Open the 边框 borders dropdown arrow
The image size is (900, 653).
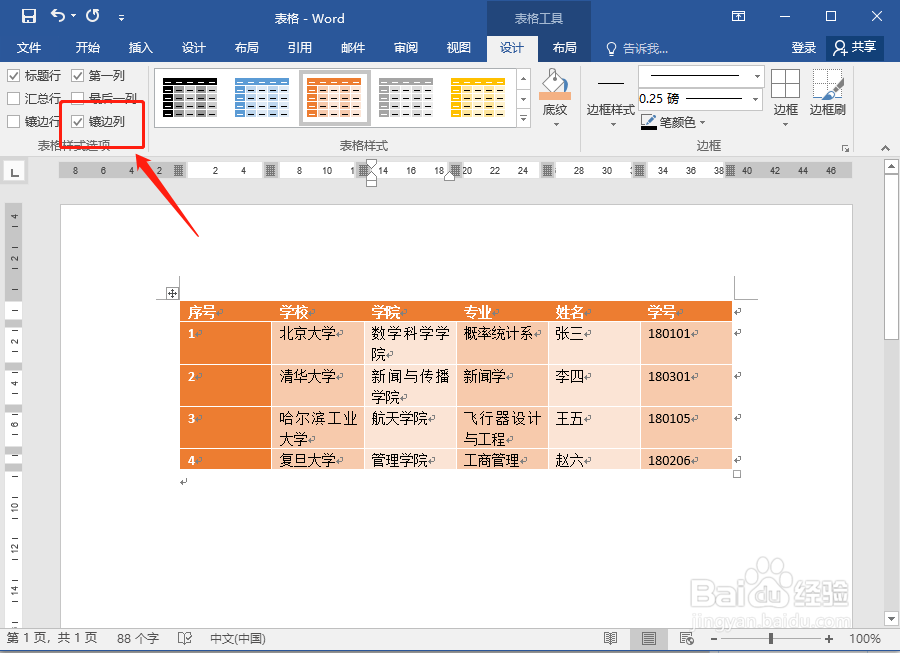[x=785, y=124]
